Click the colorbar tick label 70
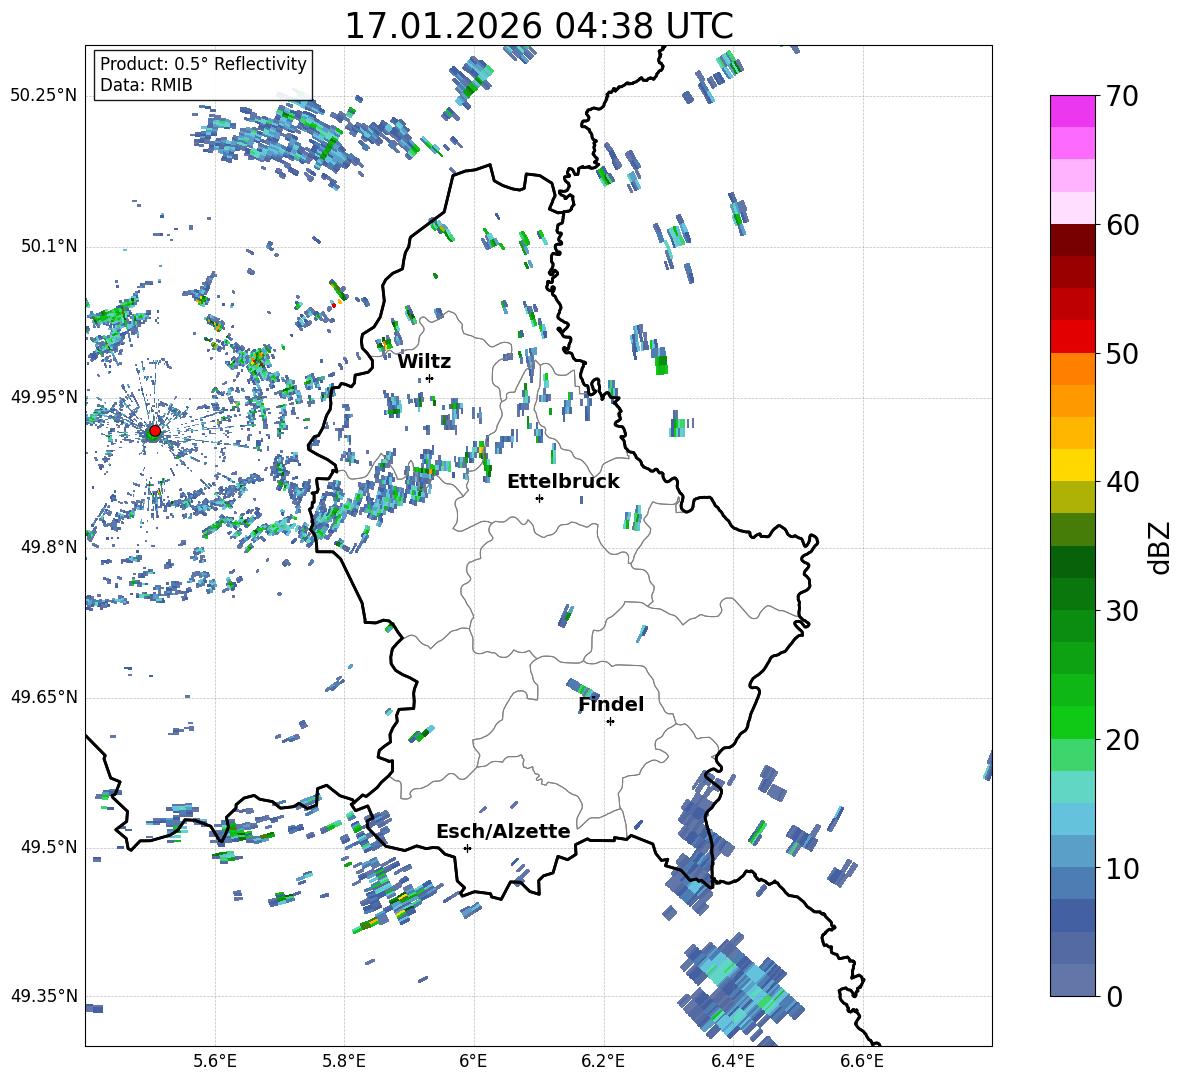 point(1121,97)
